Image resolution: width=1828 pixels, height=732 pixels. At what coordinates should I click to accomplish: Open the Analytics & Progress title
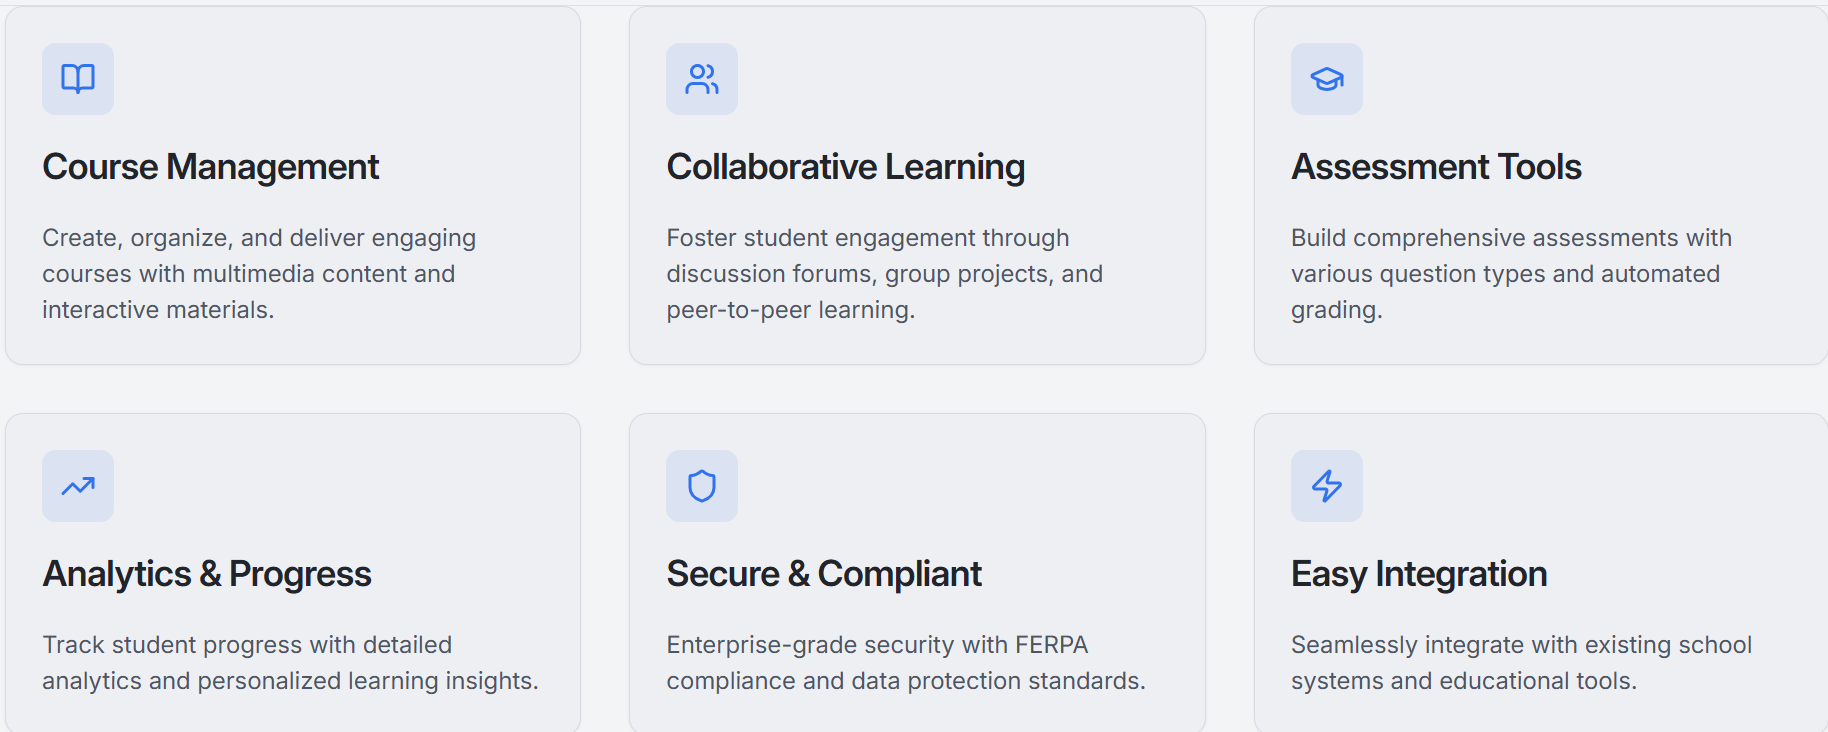click(x=207, y=574)
